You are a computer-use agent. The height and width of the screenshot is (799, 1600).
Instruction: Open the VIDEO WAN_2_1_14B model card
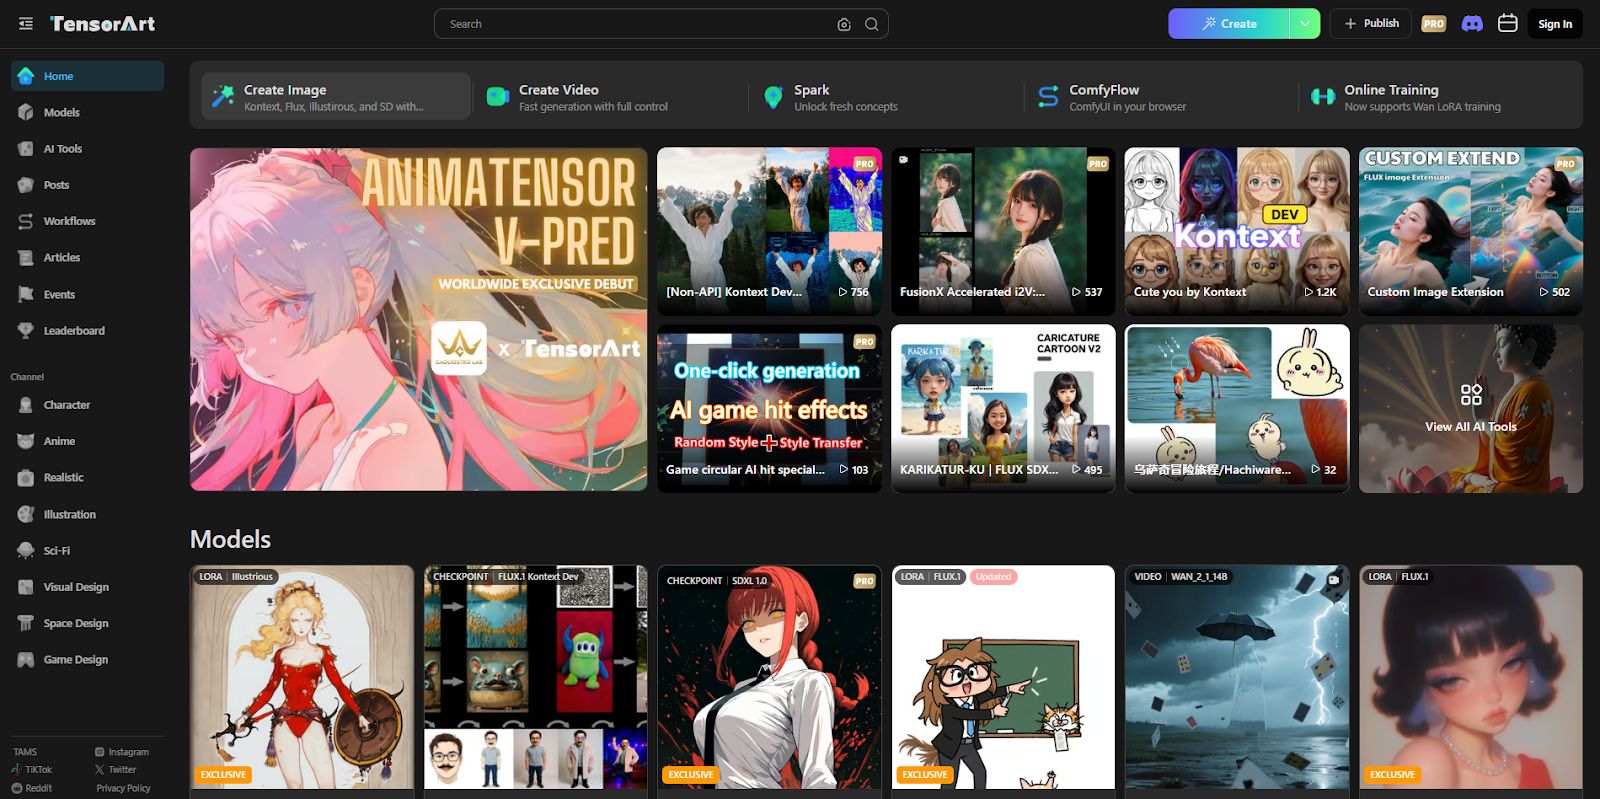[x=1237, y=680]
